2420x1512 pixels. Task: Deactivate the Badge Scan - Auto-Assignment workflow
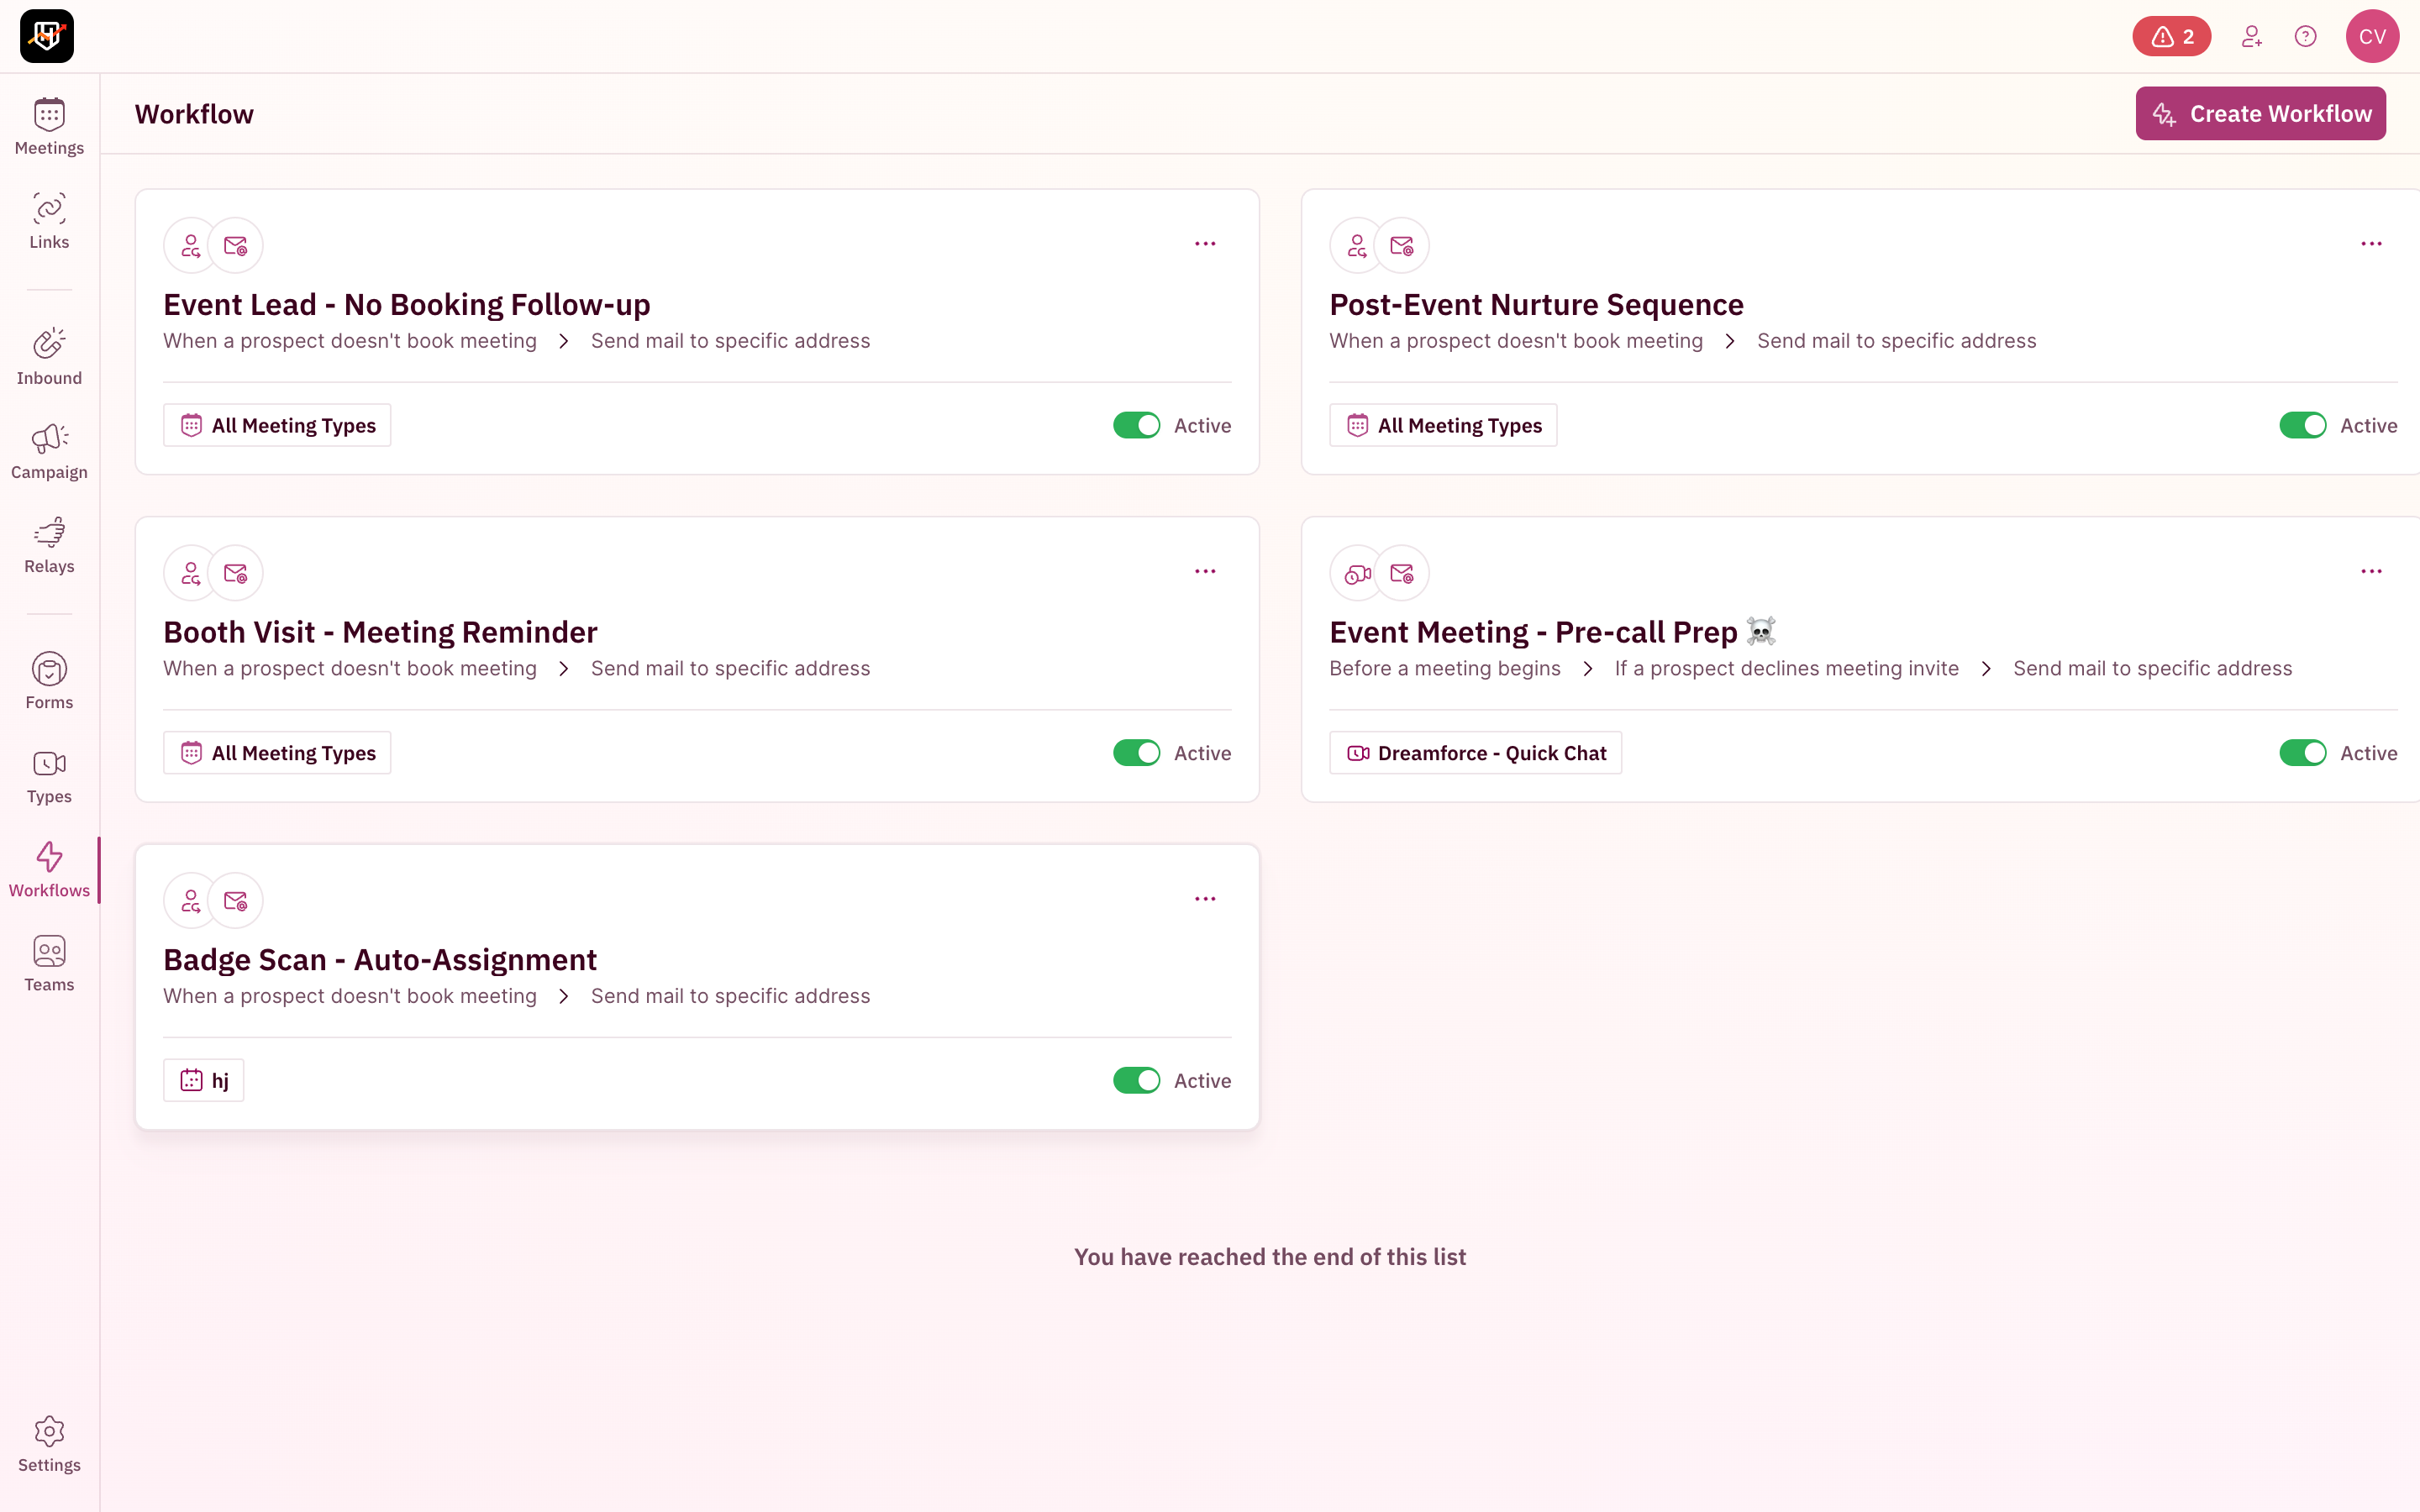pos(1135,1080)
